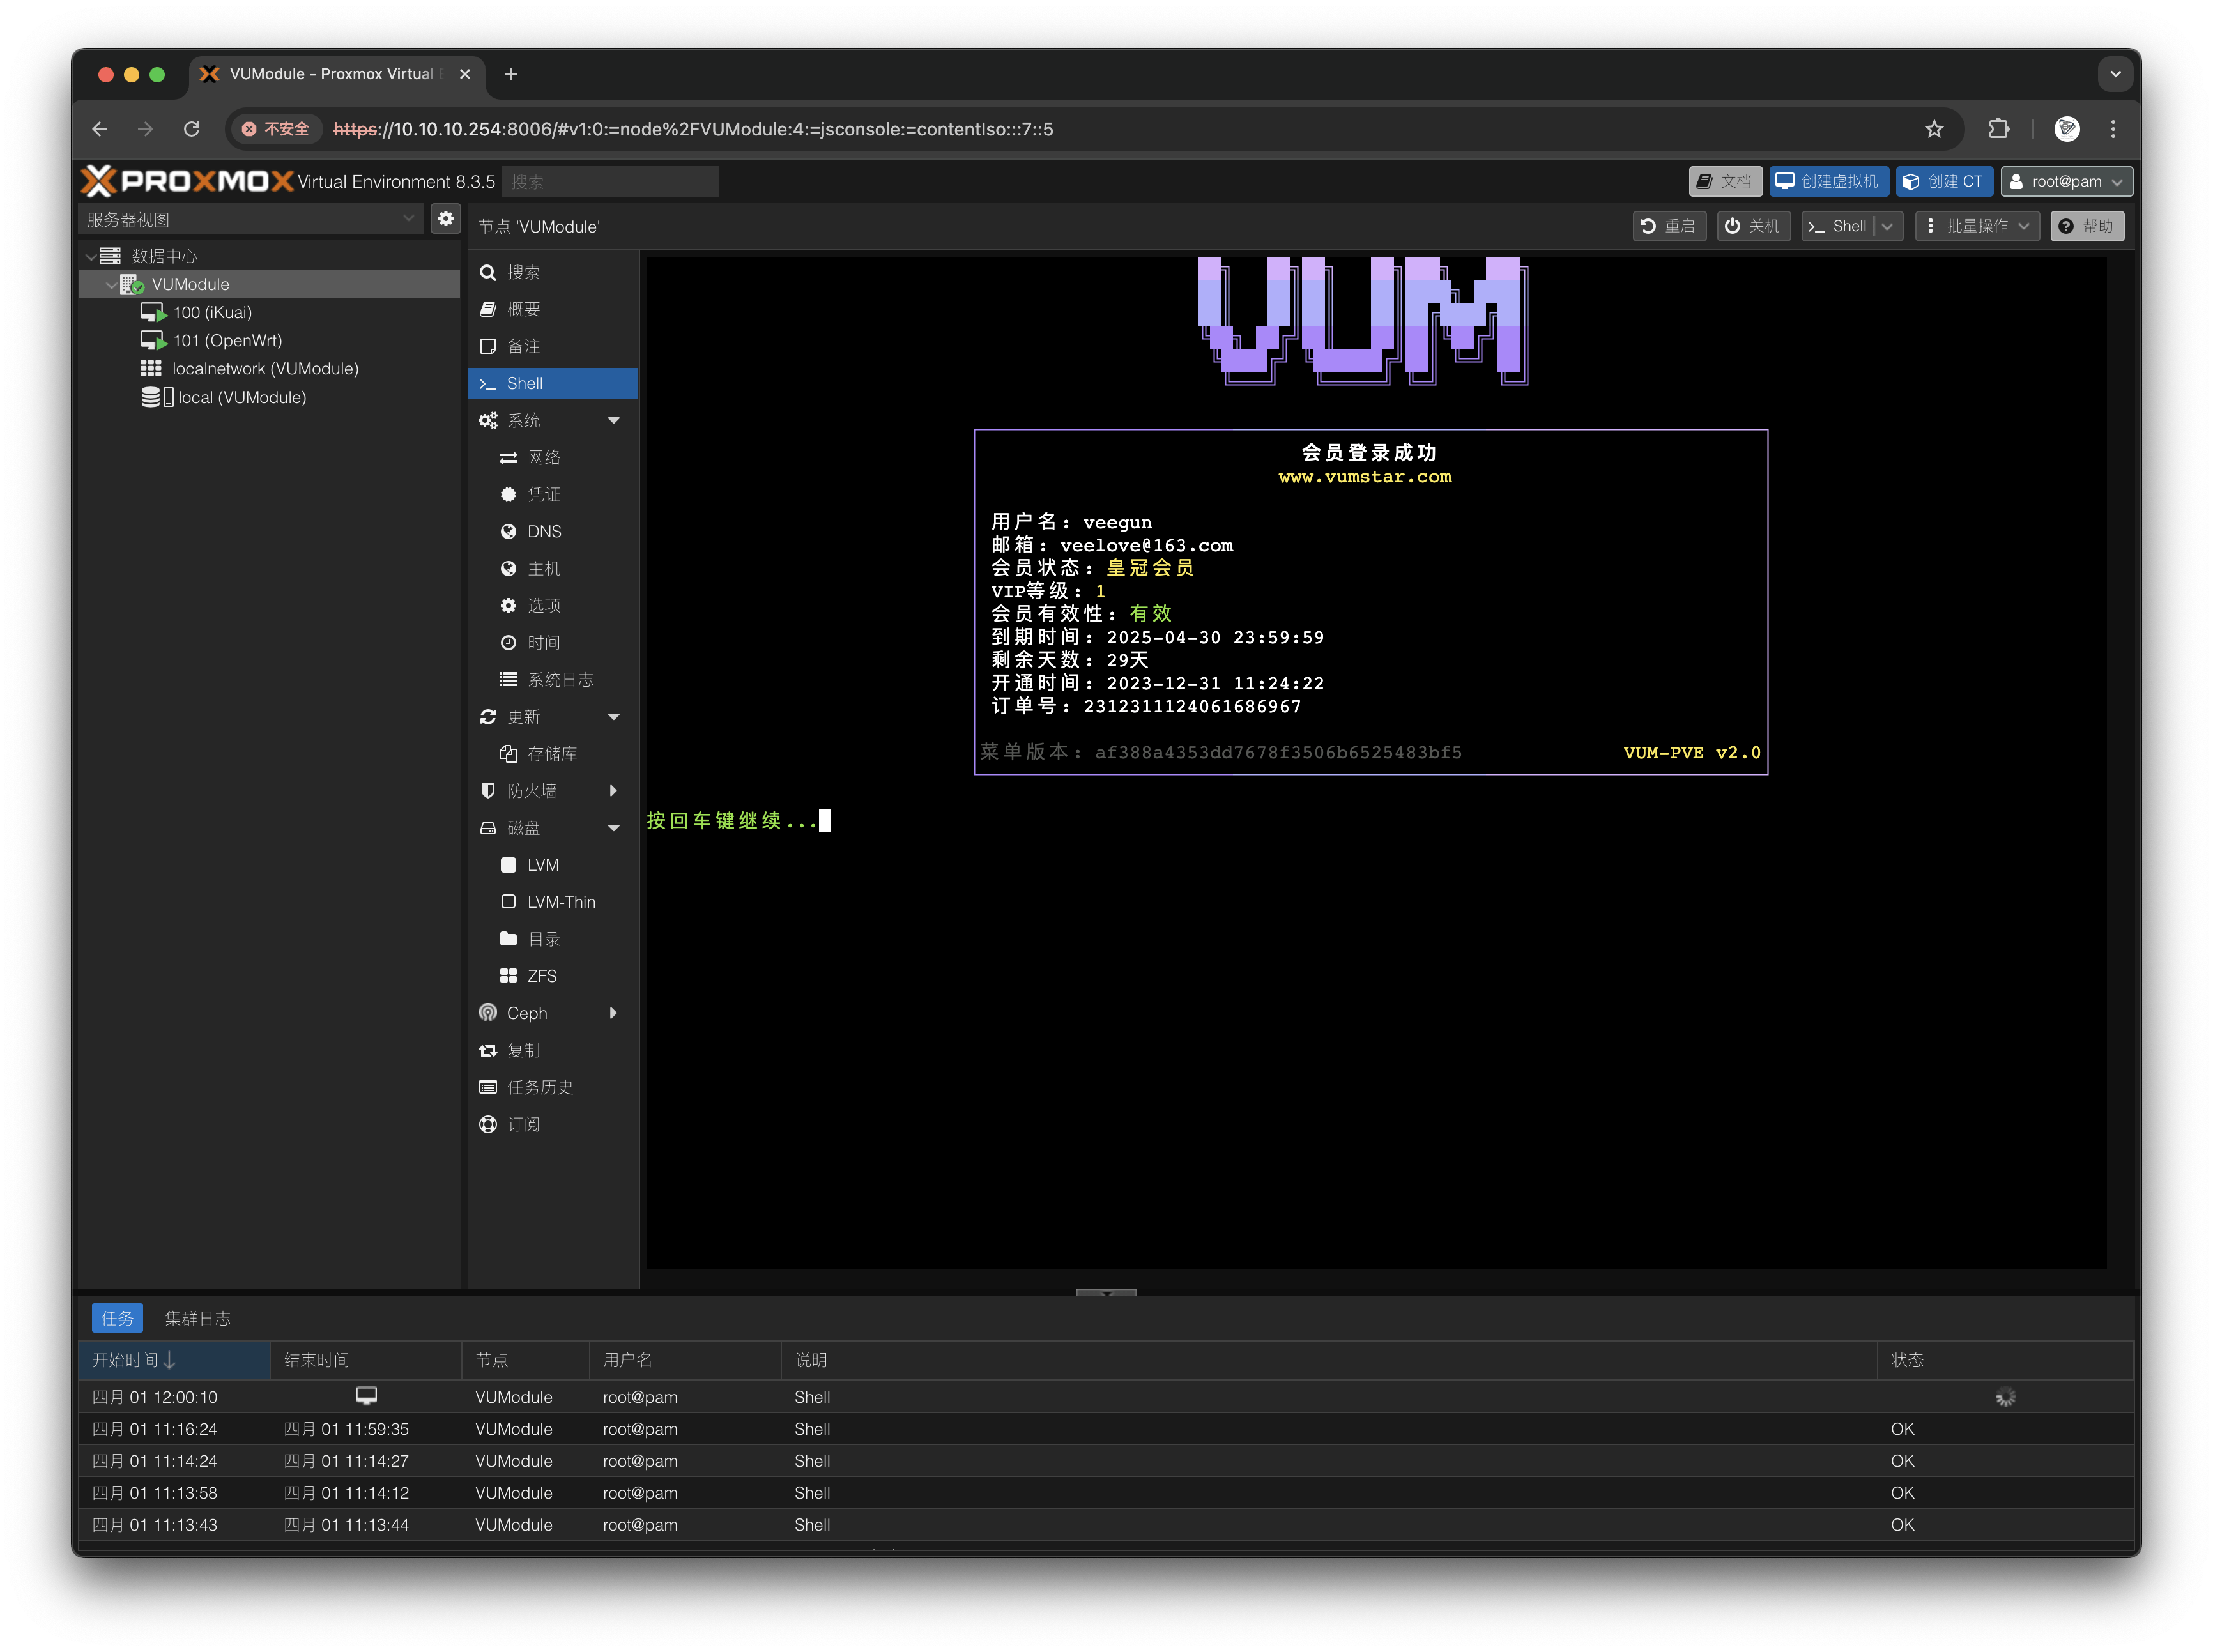Open the Shell dropdown arrow in toolbar
This screenshot has width=2213, height=1652.
pos(1887,226)
